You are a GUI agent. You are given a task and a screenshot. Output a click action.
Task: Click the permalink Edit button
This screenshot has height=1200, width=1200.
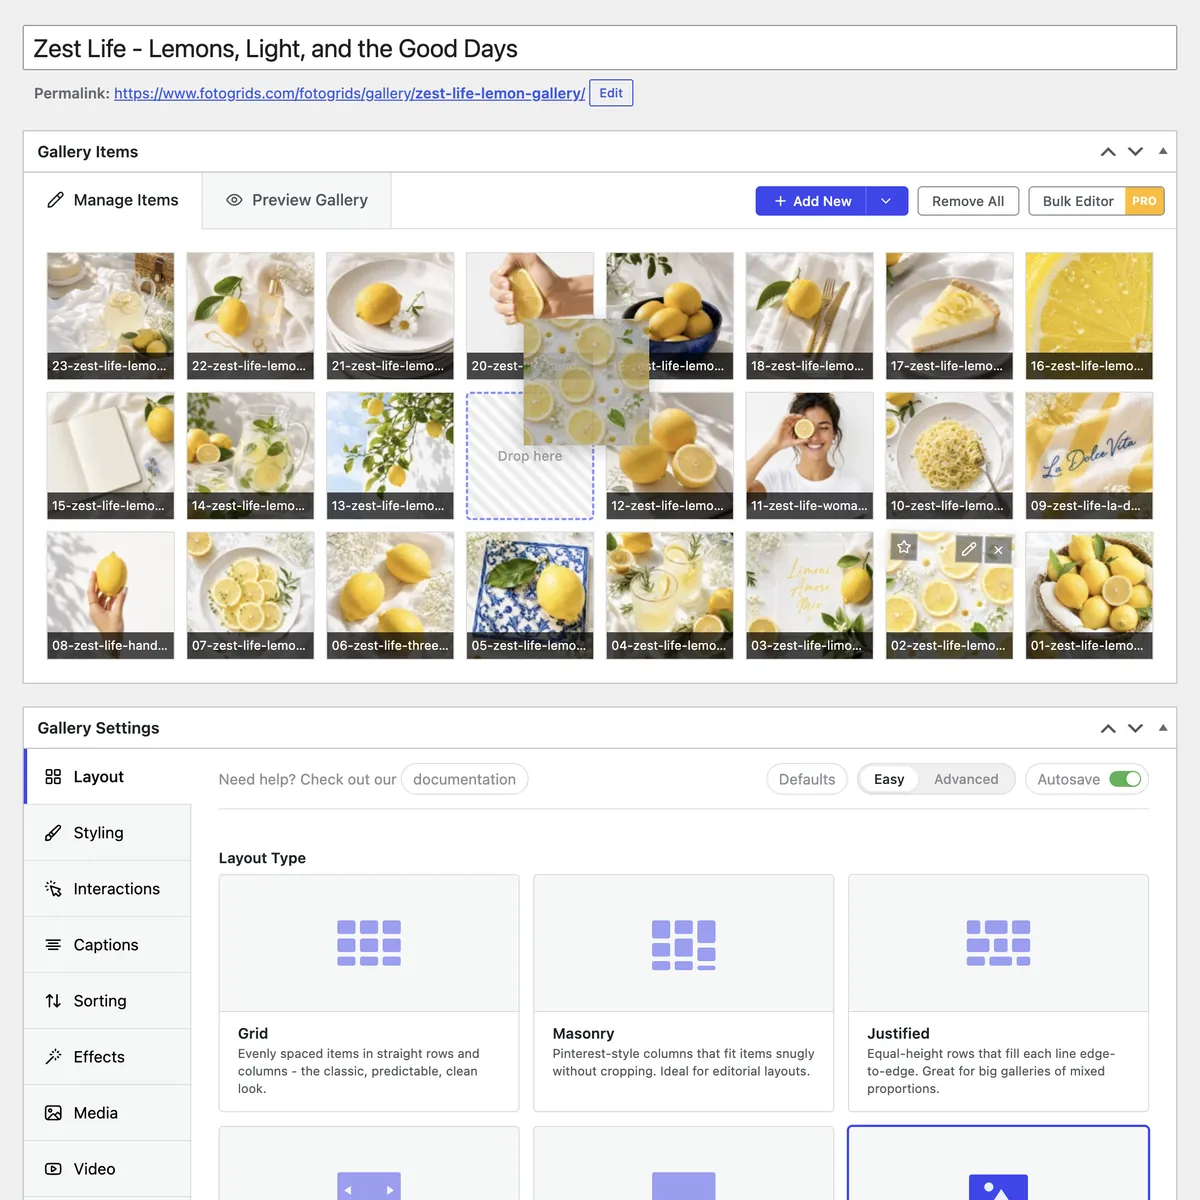[x=611, y=93]
